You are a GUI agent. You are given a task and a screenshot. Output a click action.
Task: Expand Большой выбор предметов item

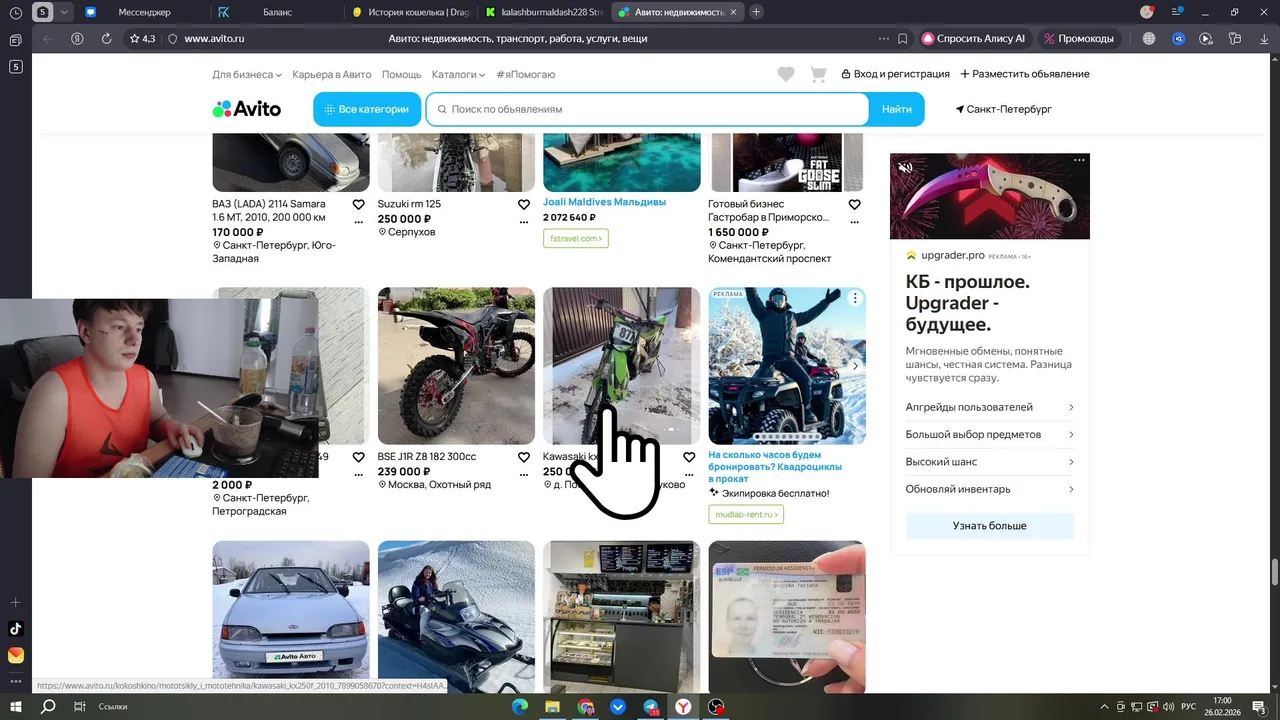tap(989, 434)
